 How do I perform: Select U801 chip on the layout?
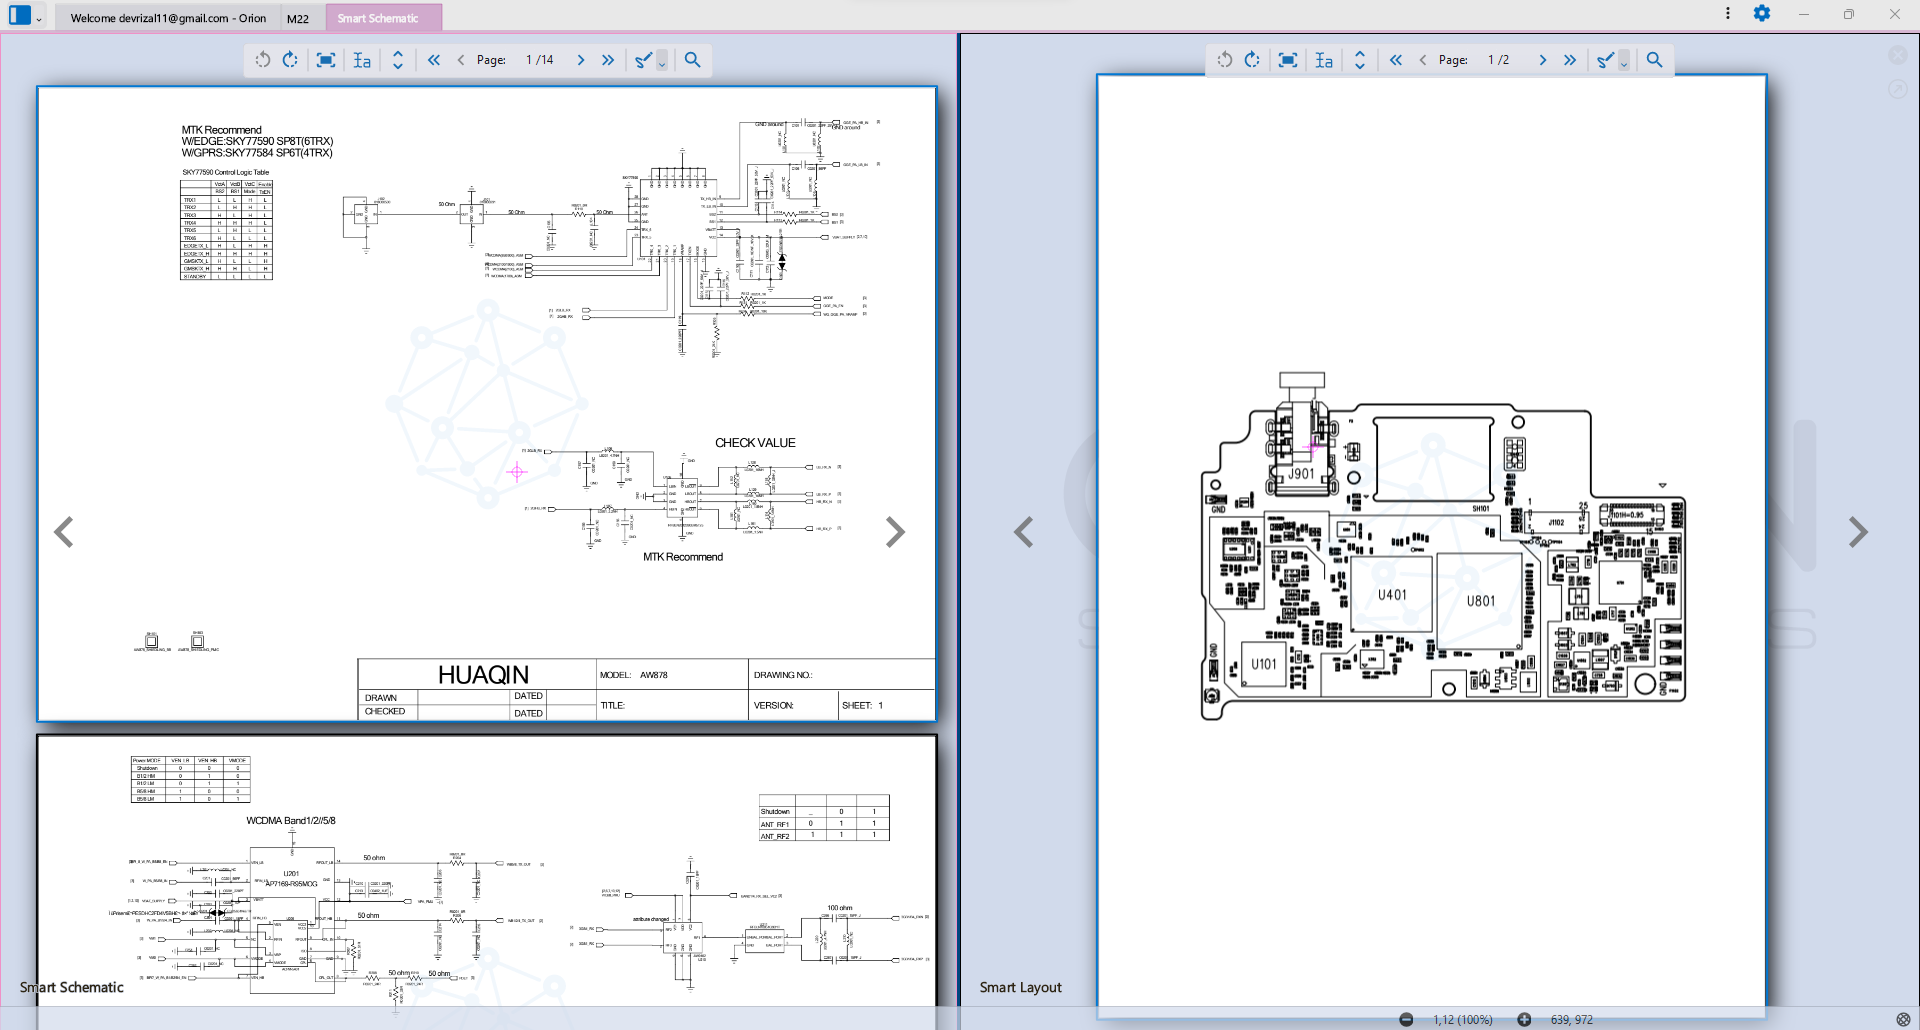(1481, 601)
